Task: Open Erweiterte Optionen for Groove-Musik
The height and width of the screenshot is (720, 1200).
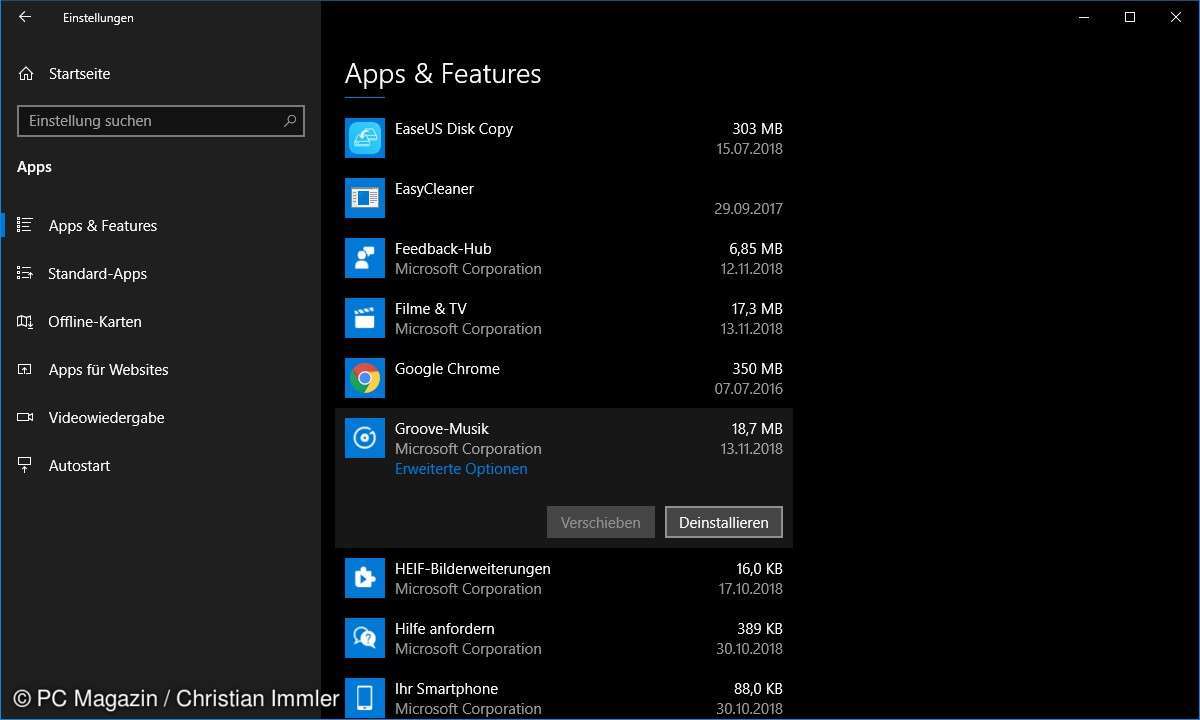Action: [461, 468]
